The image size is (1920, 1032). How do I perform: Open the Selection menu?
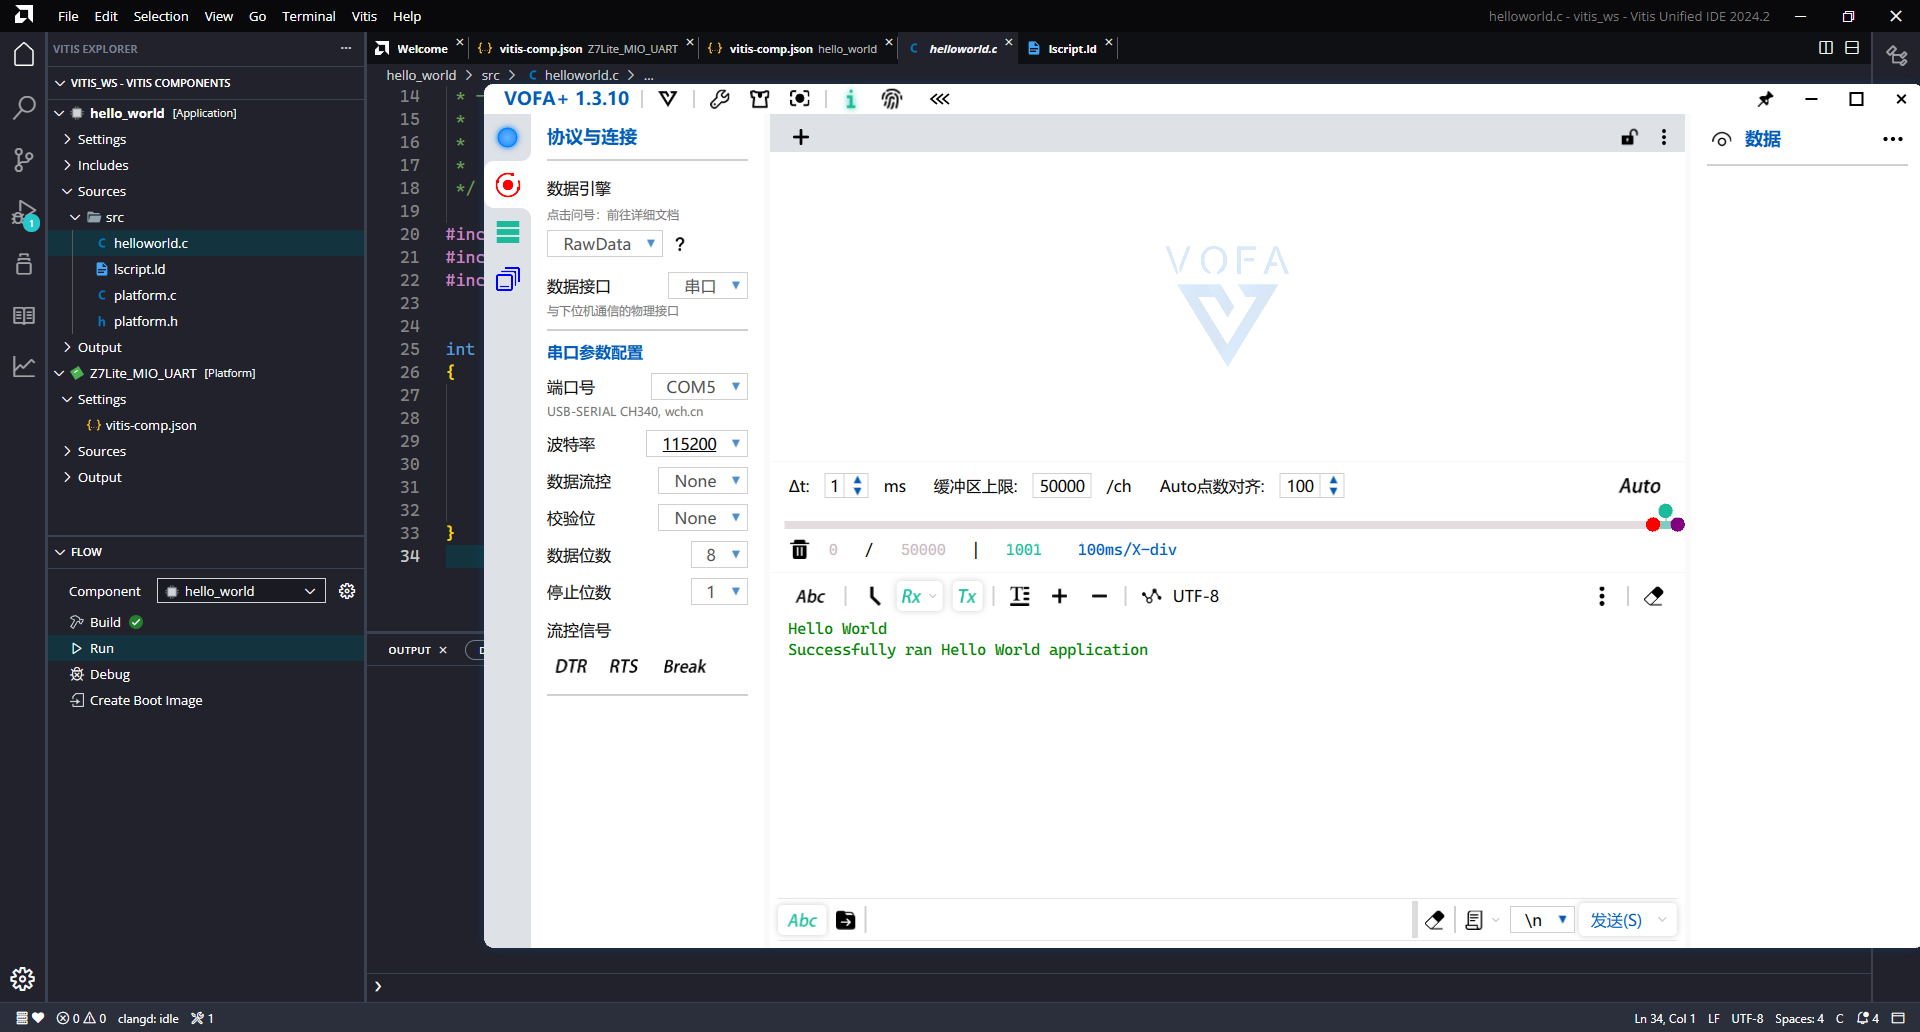tap(161, 16)
